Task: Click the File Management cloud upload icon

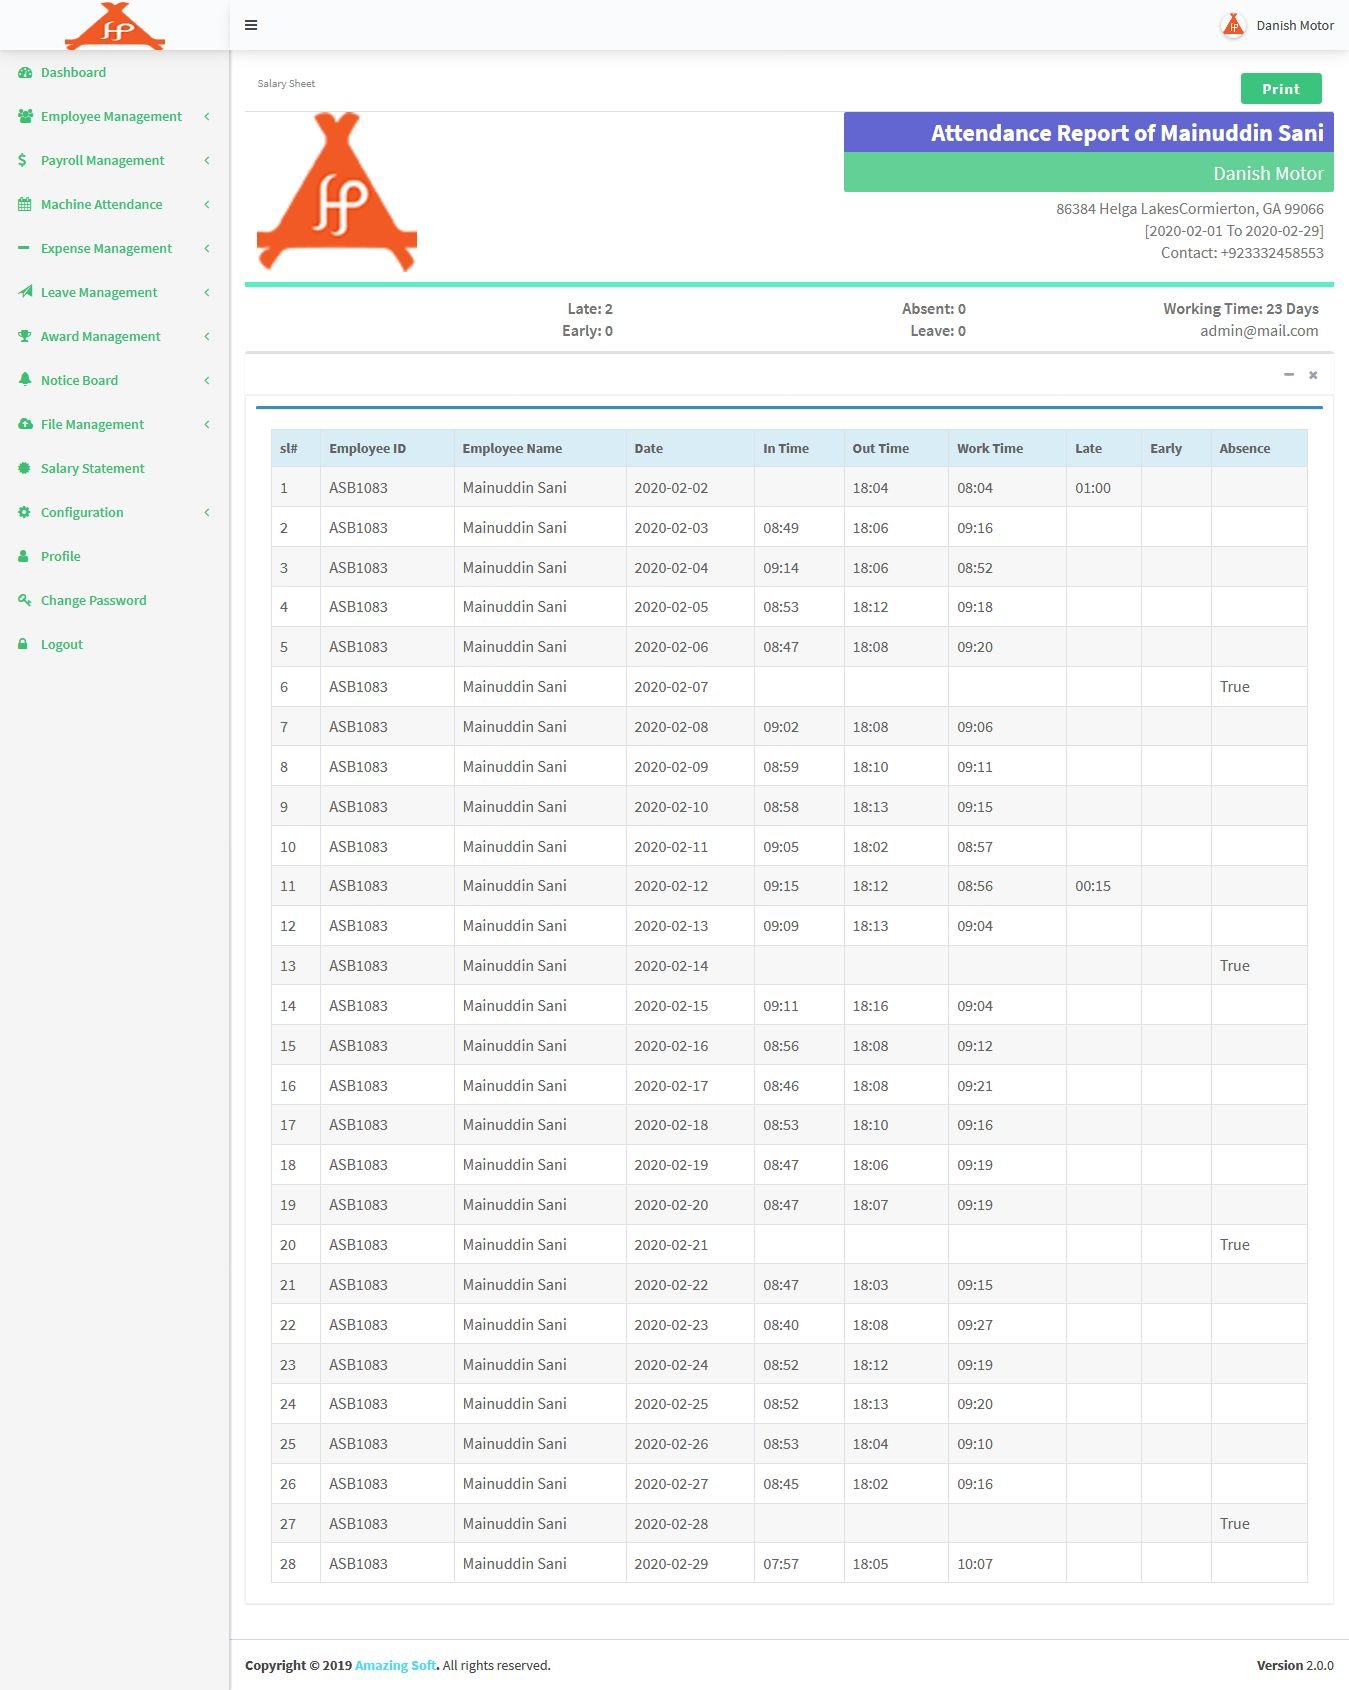Action: [x=25, y=425]
